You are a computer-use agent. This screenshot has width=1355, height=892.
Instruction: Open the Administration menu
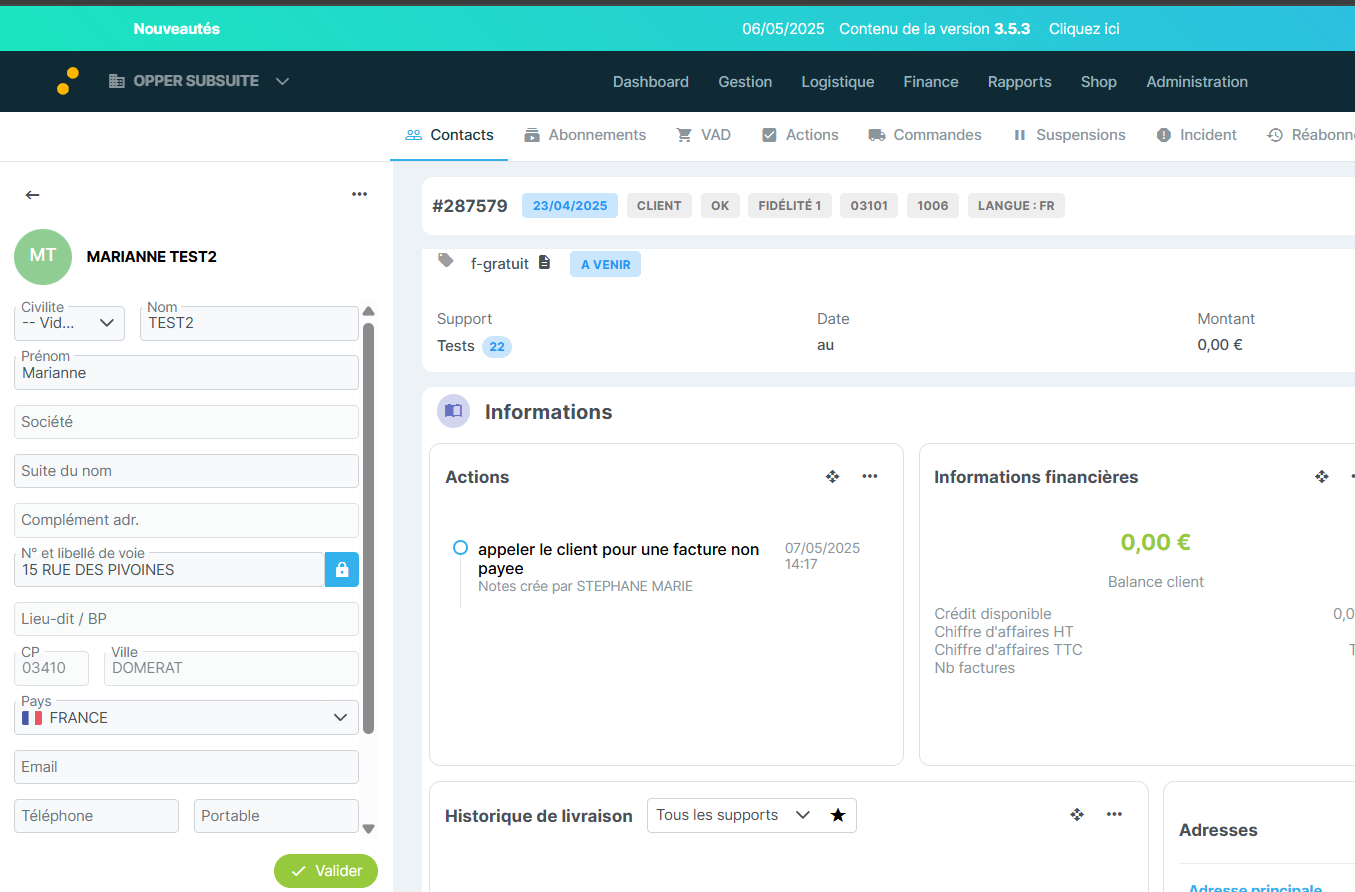tap(1197, 82)
